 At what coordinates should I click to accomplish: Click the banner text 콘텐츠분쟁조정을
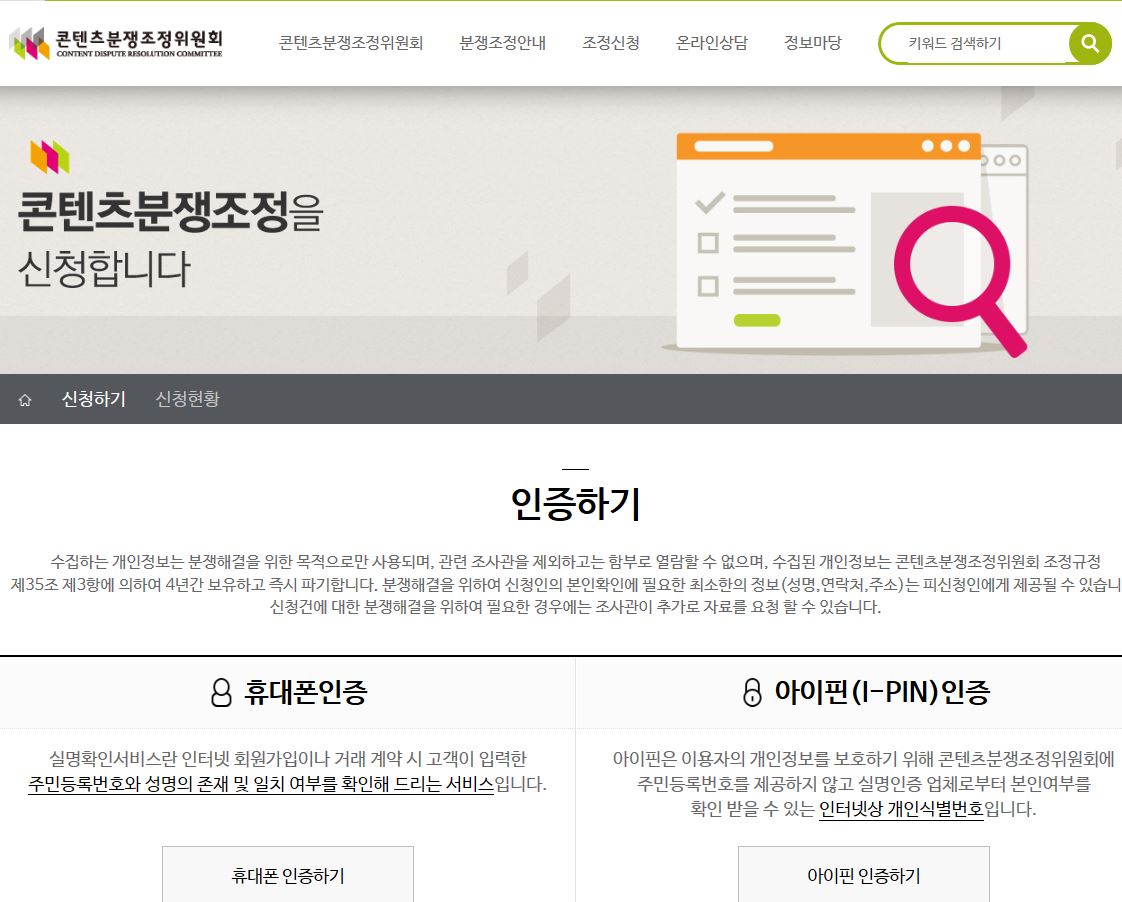(x=170, y=212)
